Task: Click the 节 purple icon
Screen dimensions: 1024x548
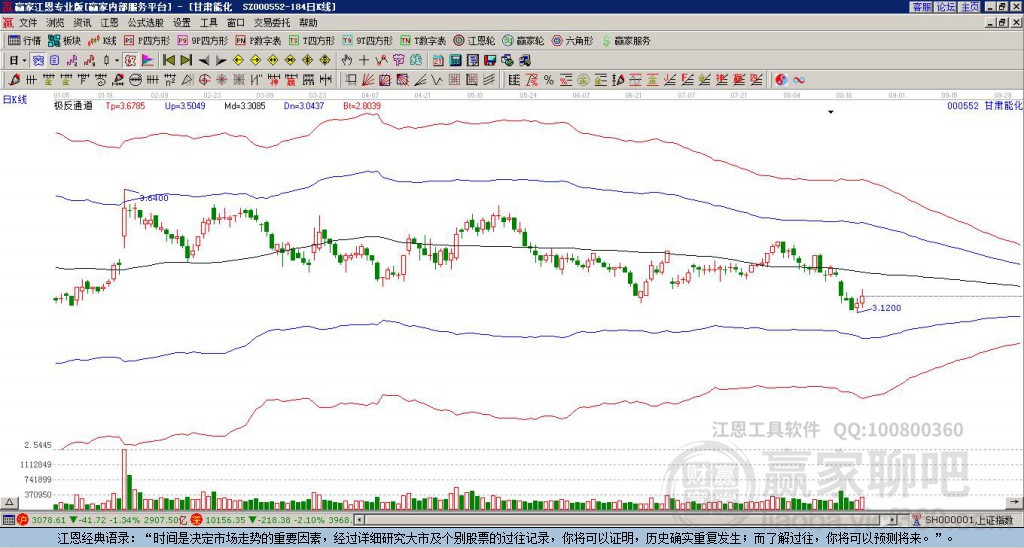Action: click(x=398, y=60)
